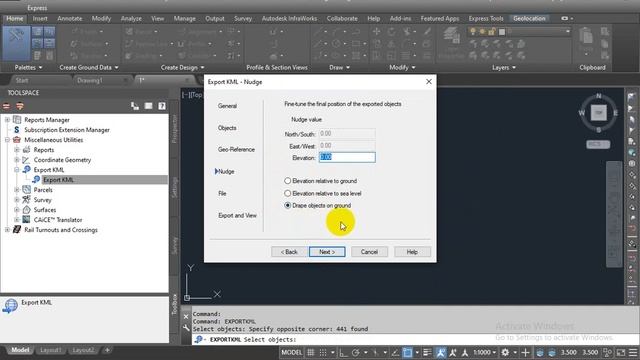The width and height of the screenshot is (640, 360).
Task: Open the Toolbox vertical tab in Toolspace
Action: pyautogui.click(x=174, y=304)
